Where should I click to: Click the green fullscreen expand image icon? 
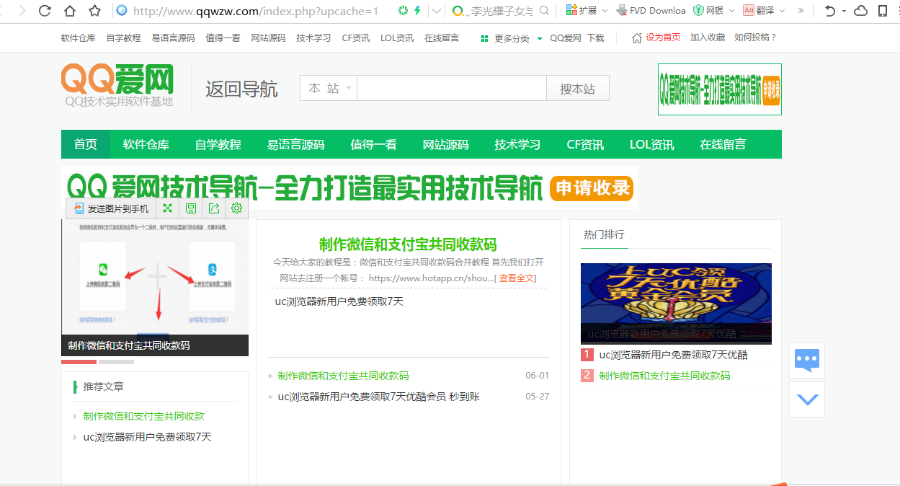[x=168, y=208]
